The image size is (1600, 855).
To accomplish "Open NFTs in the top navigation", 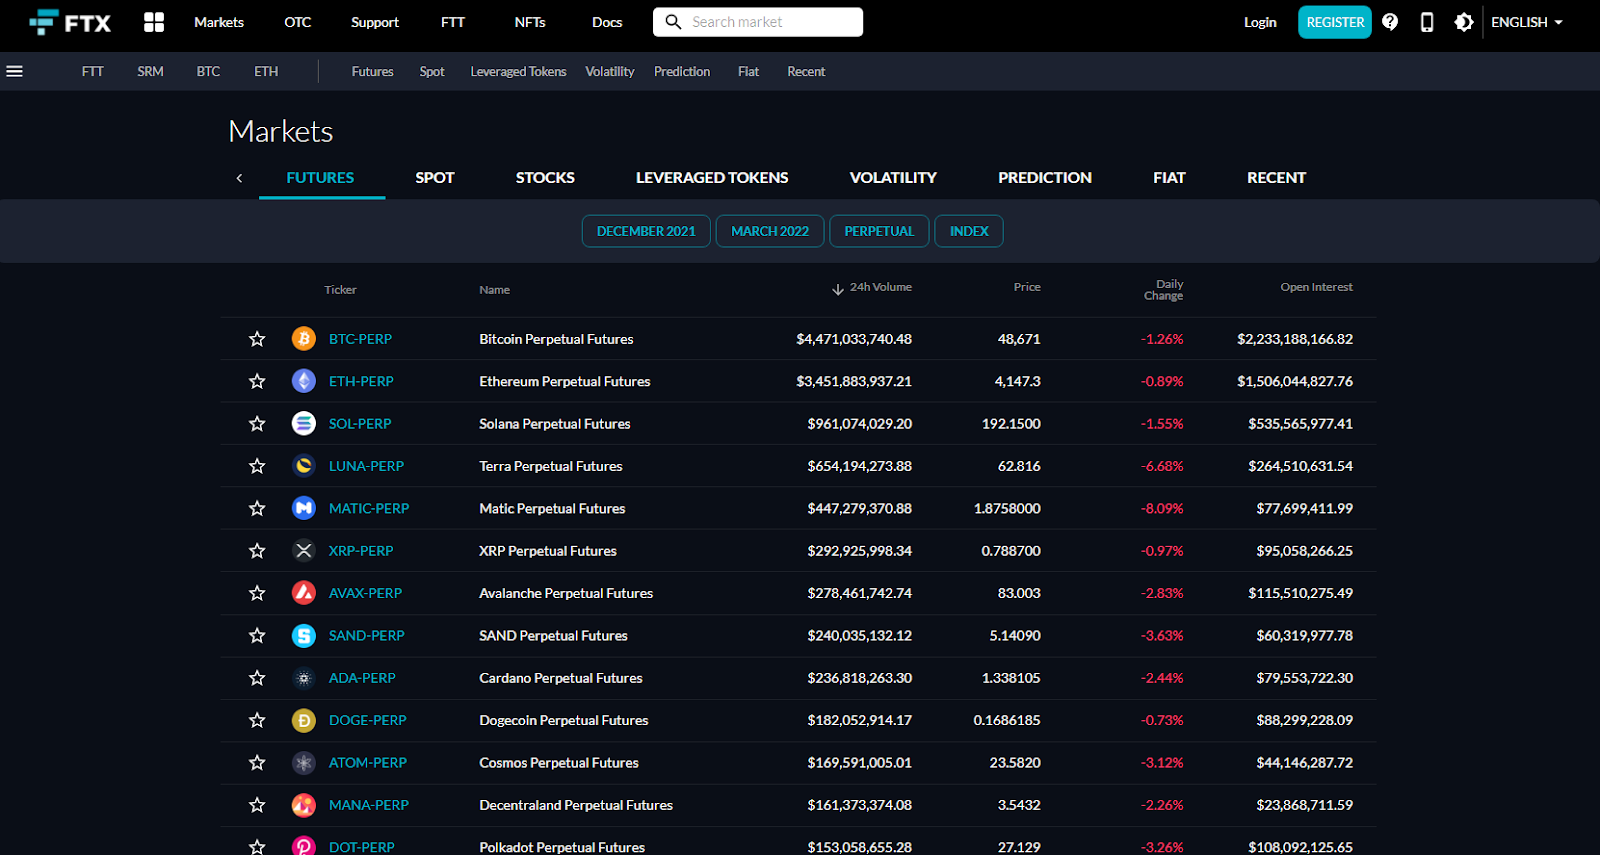I will (x=530, y=22).
